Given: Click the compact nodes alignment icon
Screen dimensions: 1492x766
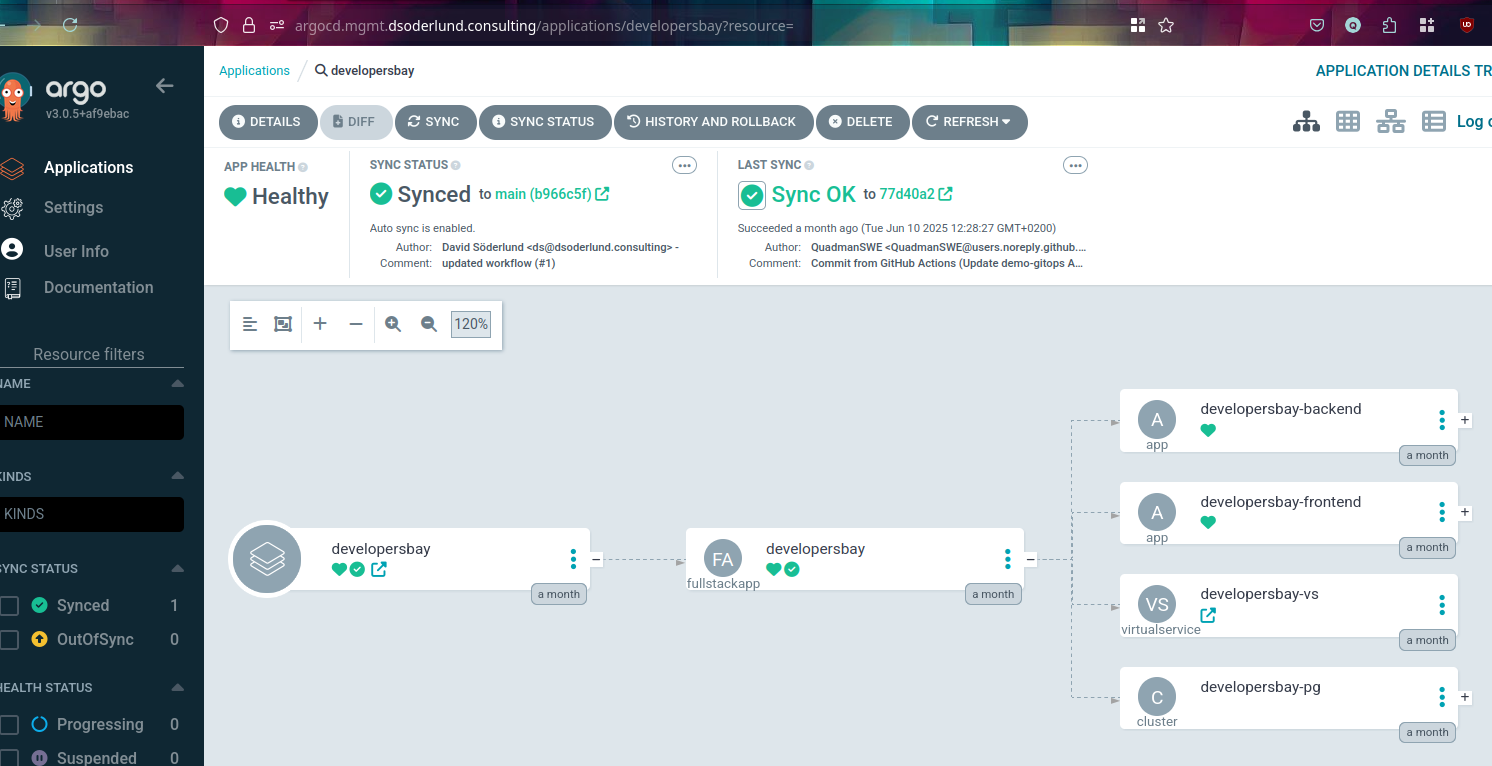Looking at the screenshot, I should click(x=250, y=324).
